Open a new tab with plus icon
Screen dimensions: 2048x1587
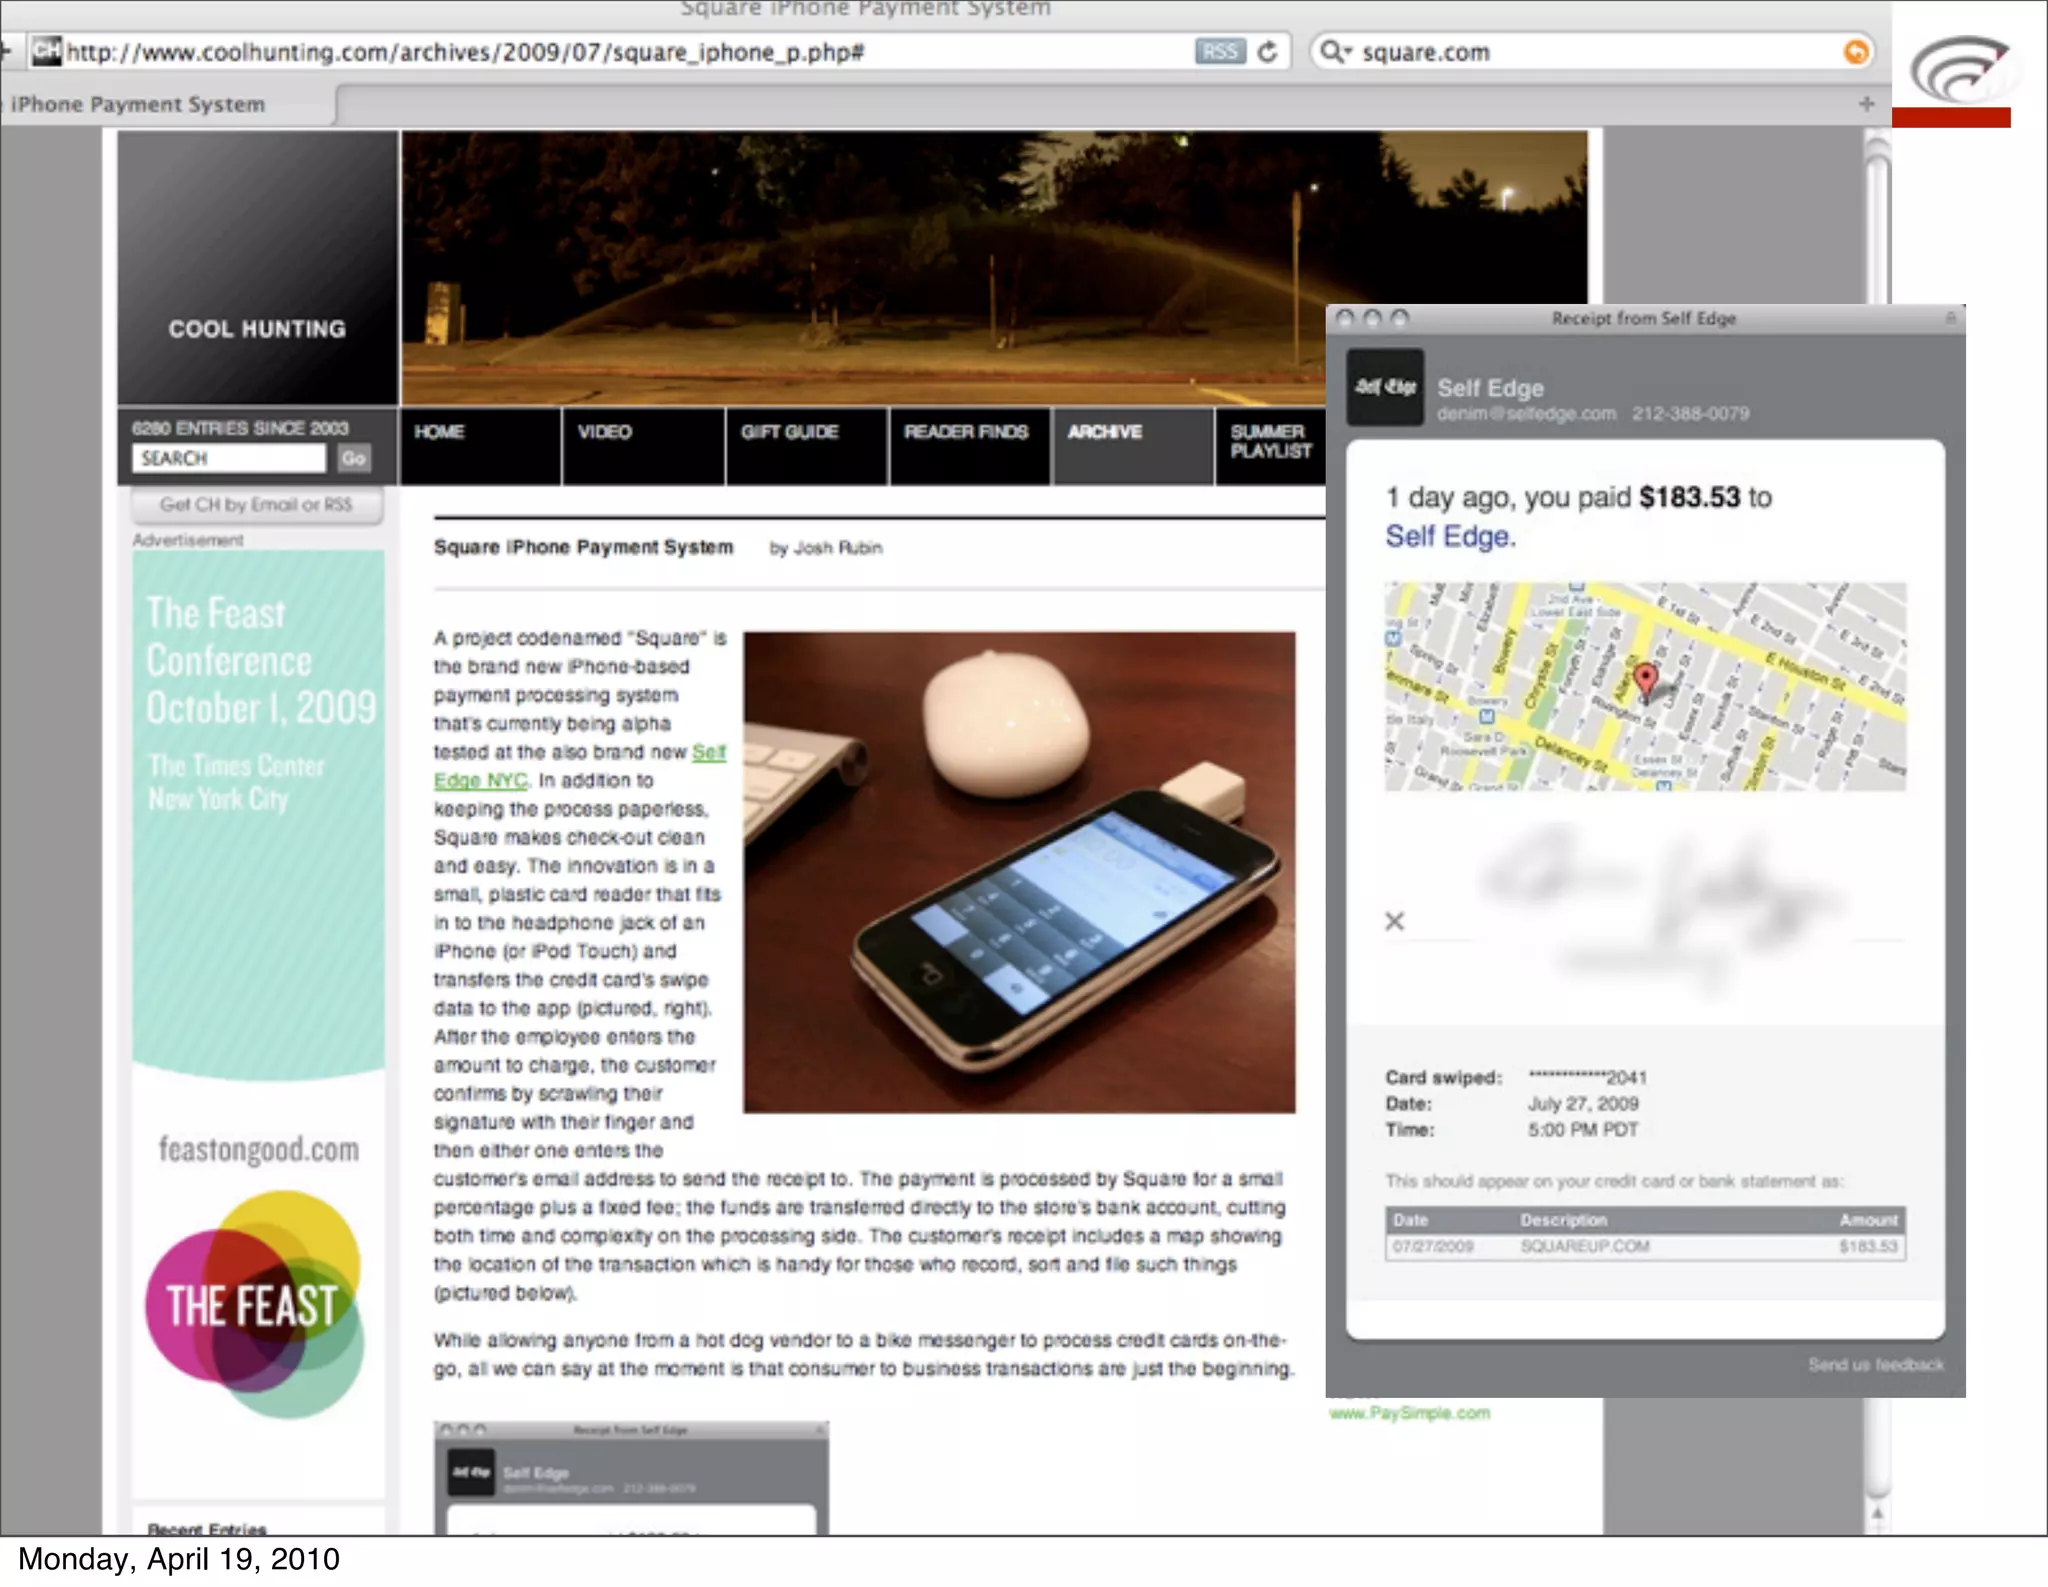1866,104
